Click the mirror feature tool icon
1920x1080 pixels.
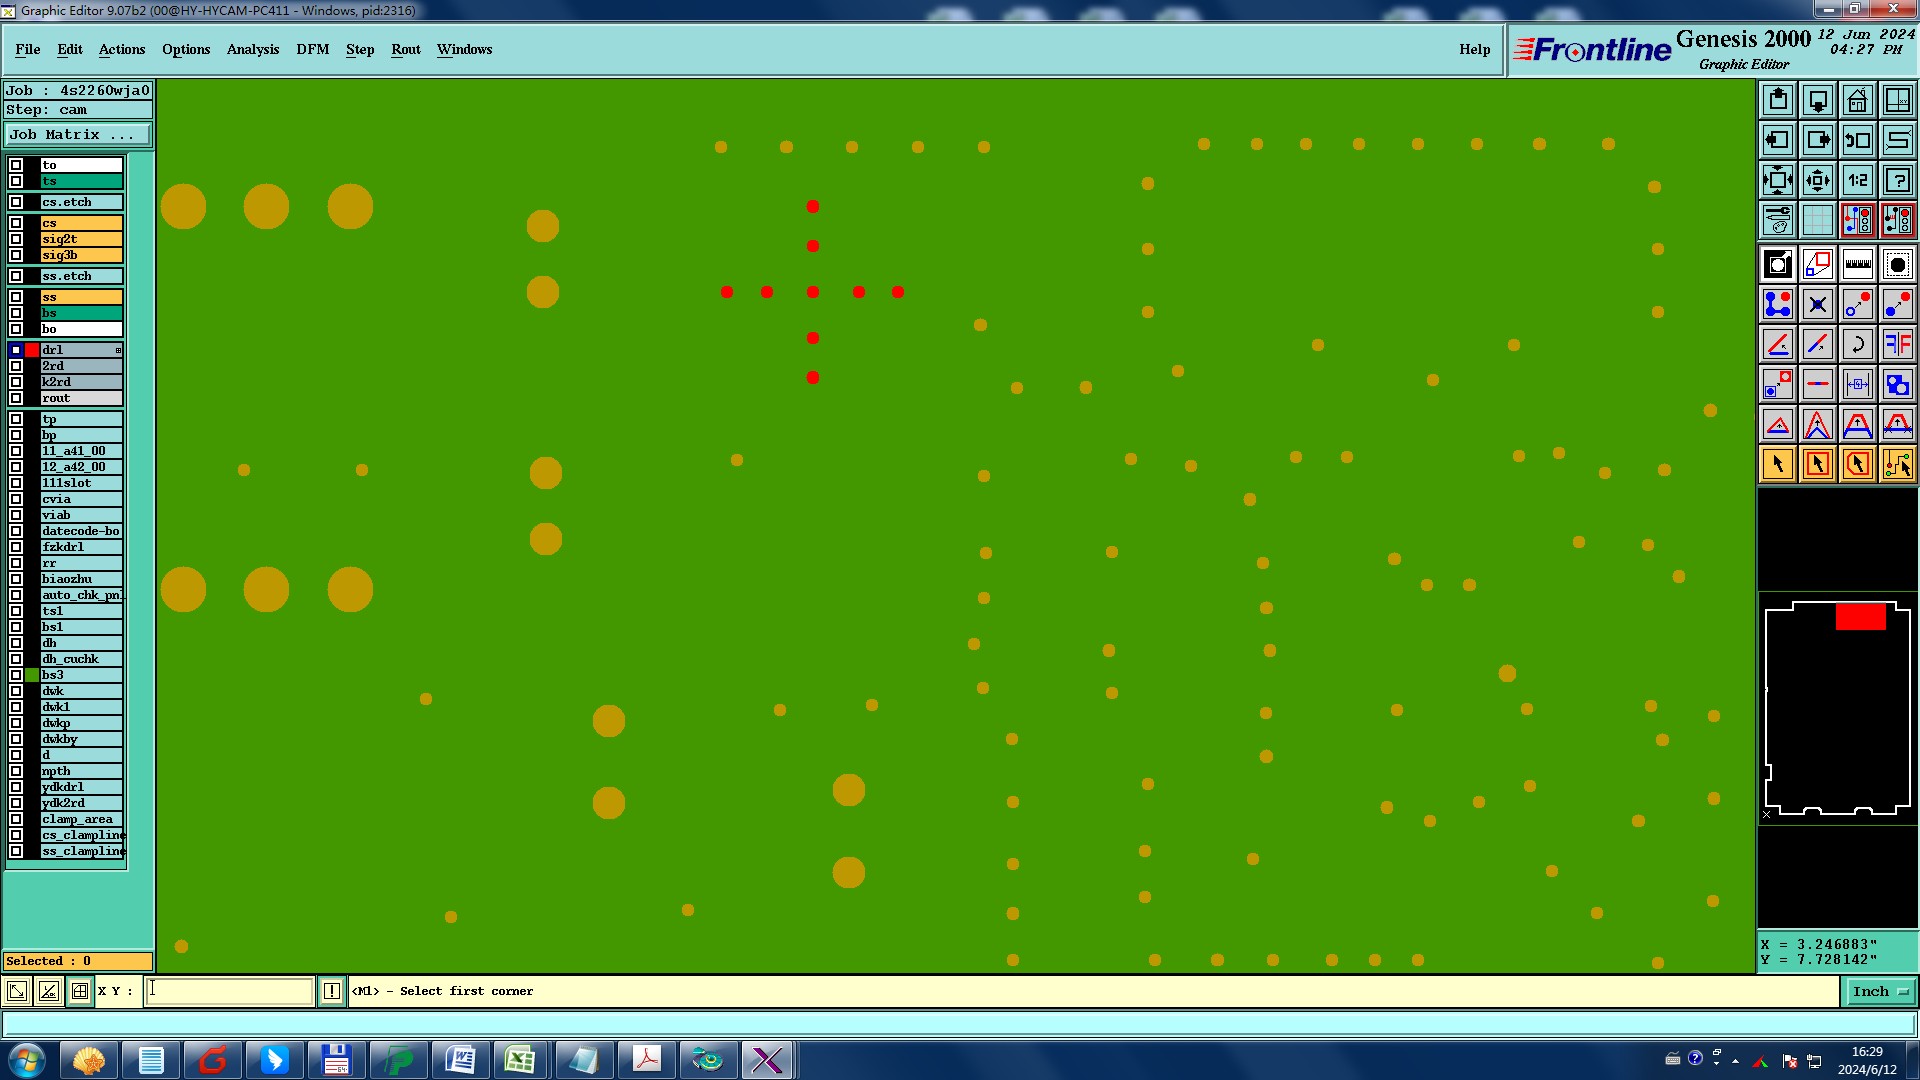pos(1897,345)
